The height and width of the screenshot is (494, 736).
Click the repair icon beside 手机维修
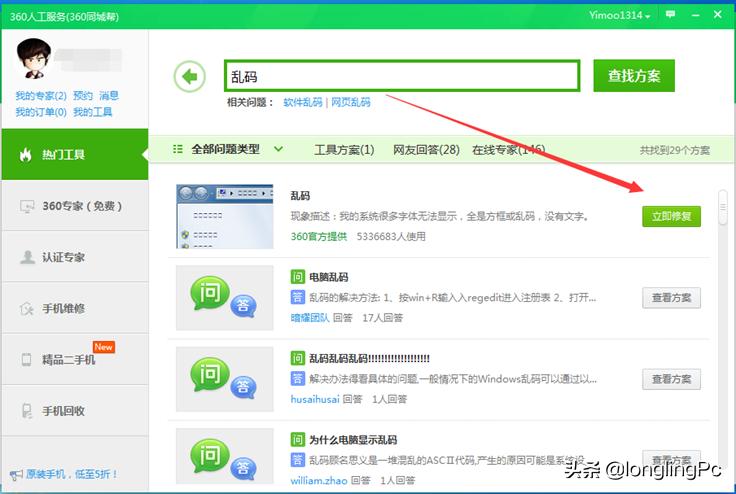(x=27, y=309)
